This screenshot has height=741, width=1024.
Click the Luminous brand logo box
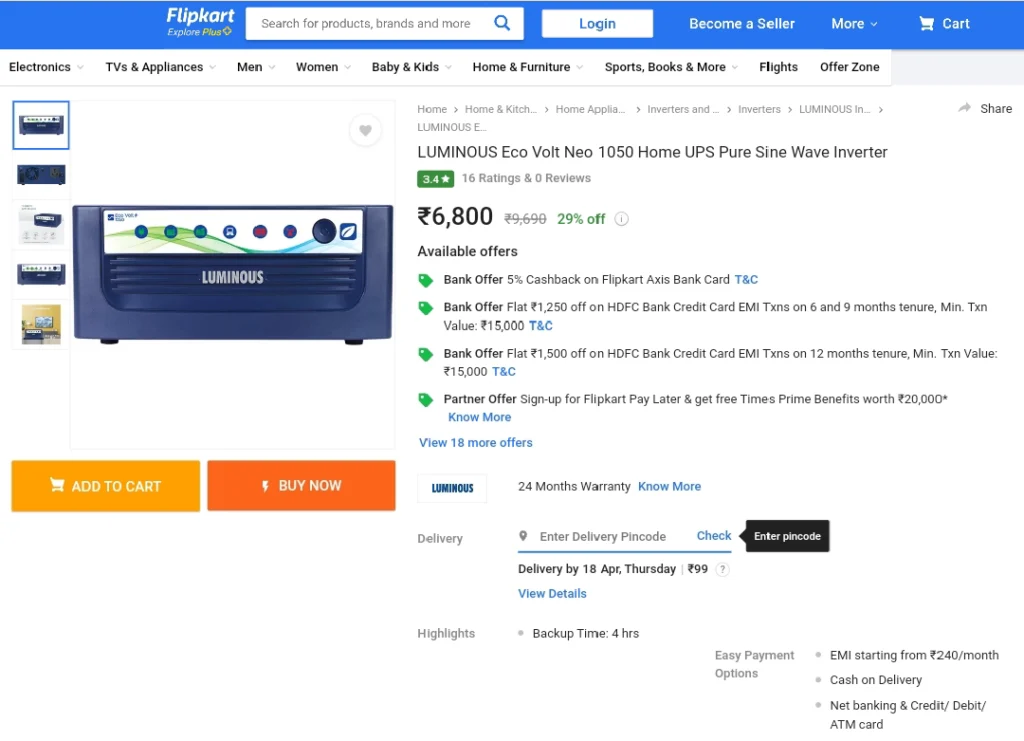tap(452, 487)
